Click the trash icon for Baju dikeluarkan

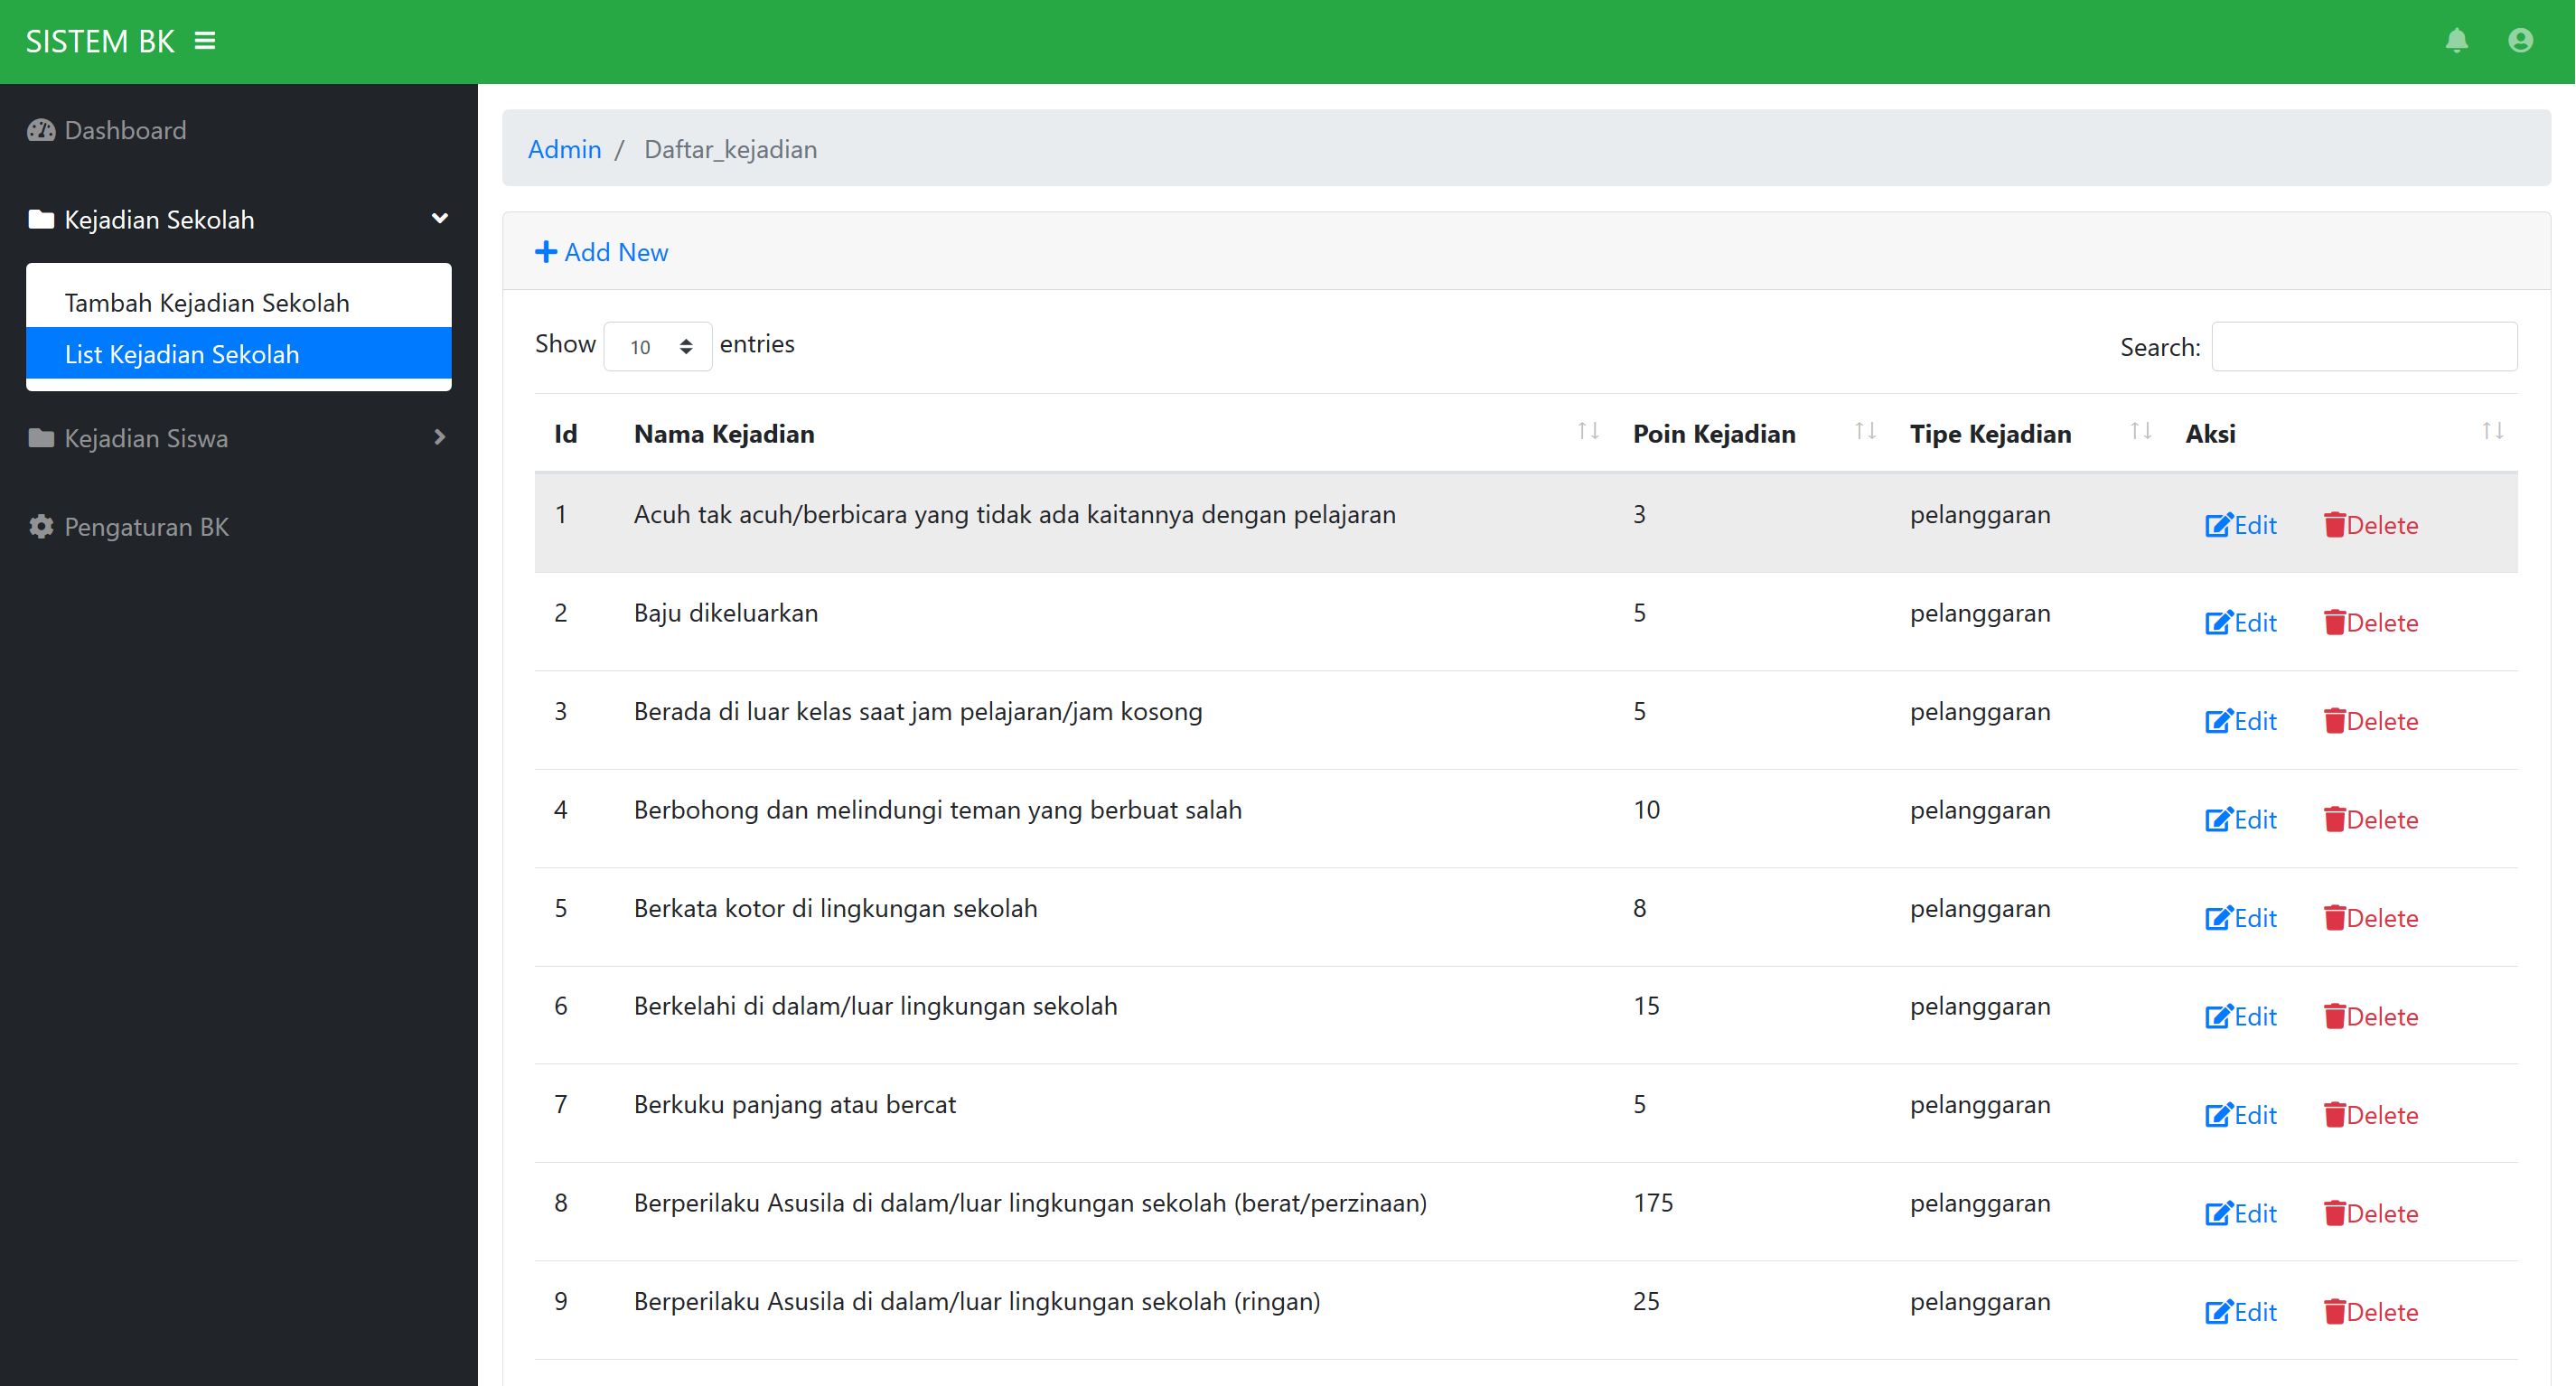click(x=2335, y=623)
